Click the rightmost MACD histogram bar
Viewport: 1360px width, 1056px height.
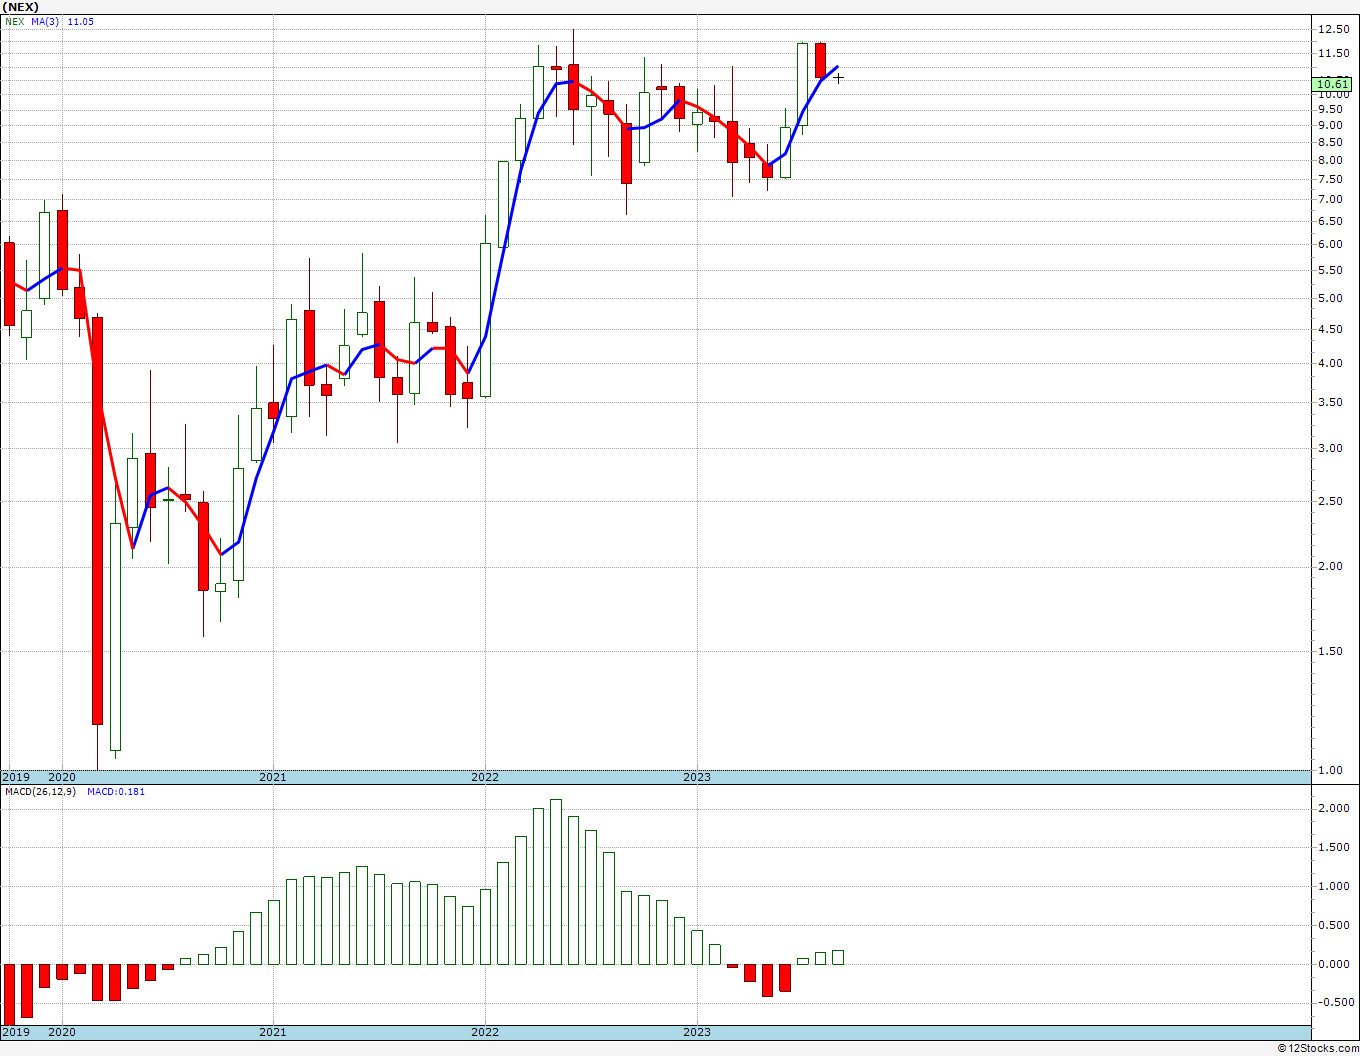tap(838, 958)
